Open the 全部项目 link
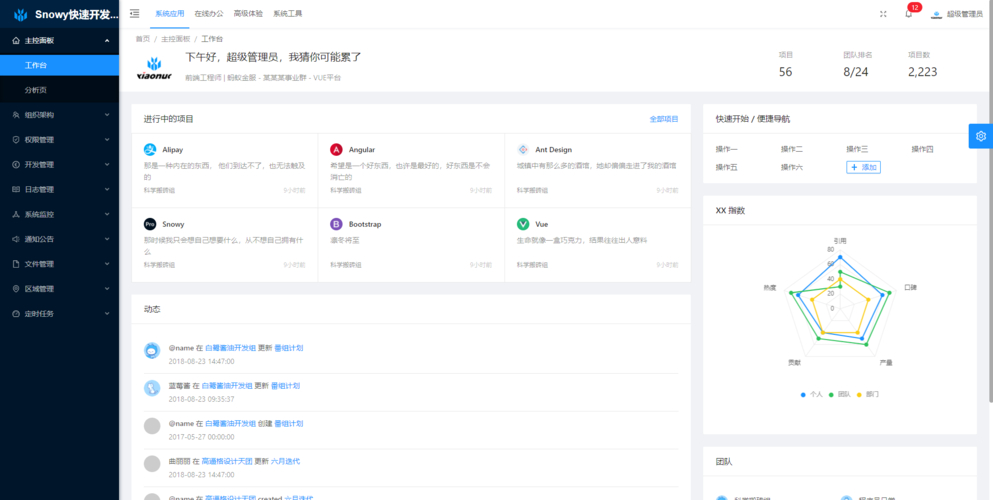This screenshot has width=993, height=500. (664, 119)
